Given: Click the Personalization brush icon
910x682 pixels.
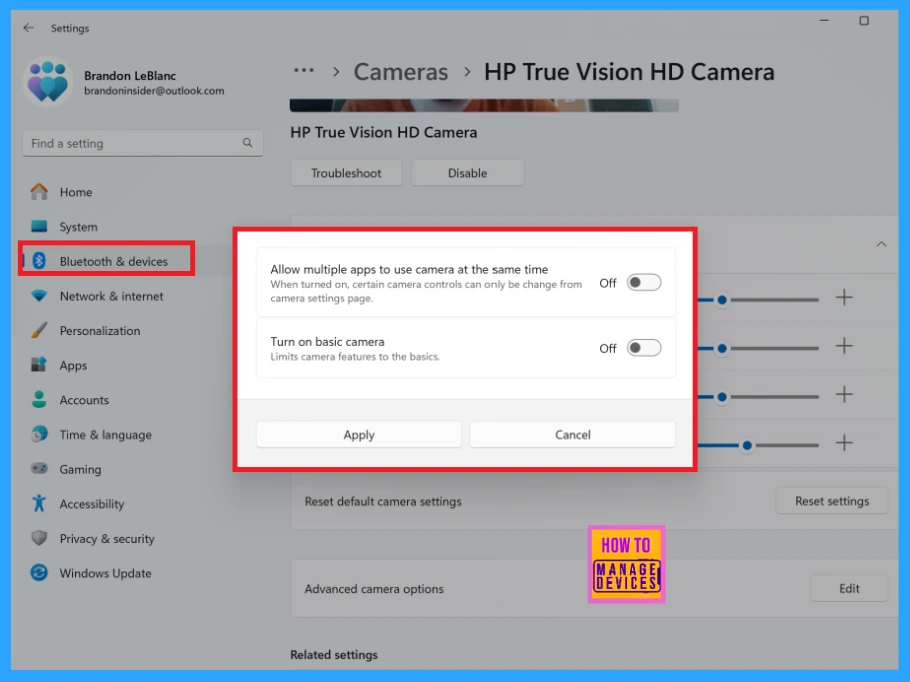Looking at the screenshot, I should point(39,331).
